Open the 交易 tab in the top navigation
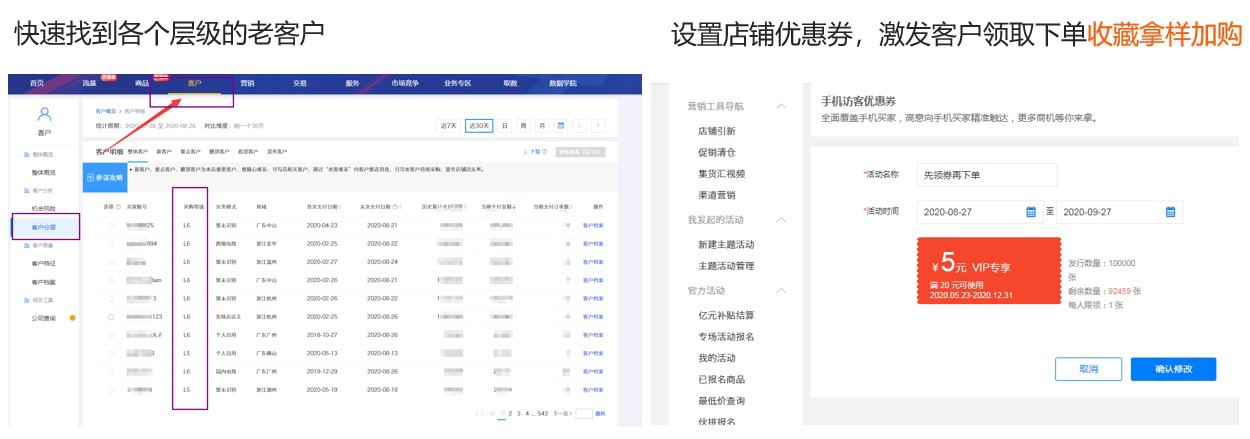1250x439 pixels. (299, 83)
